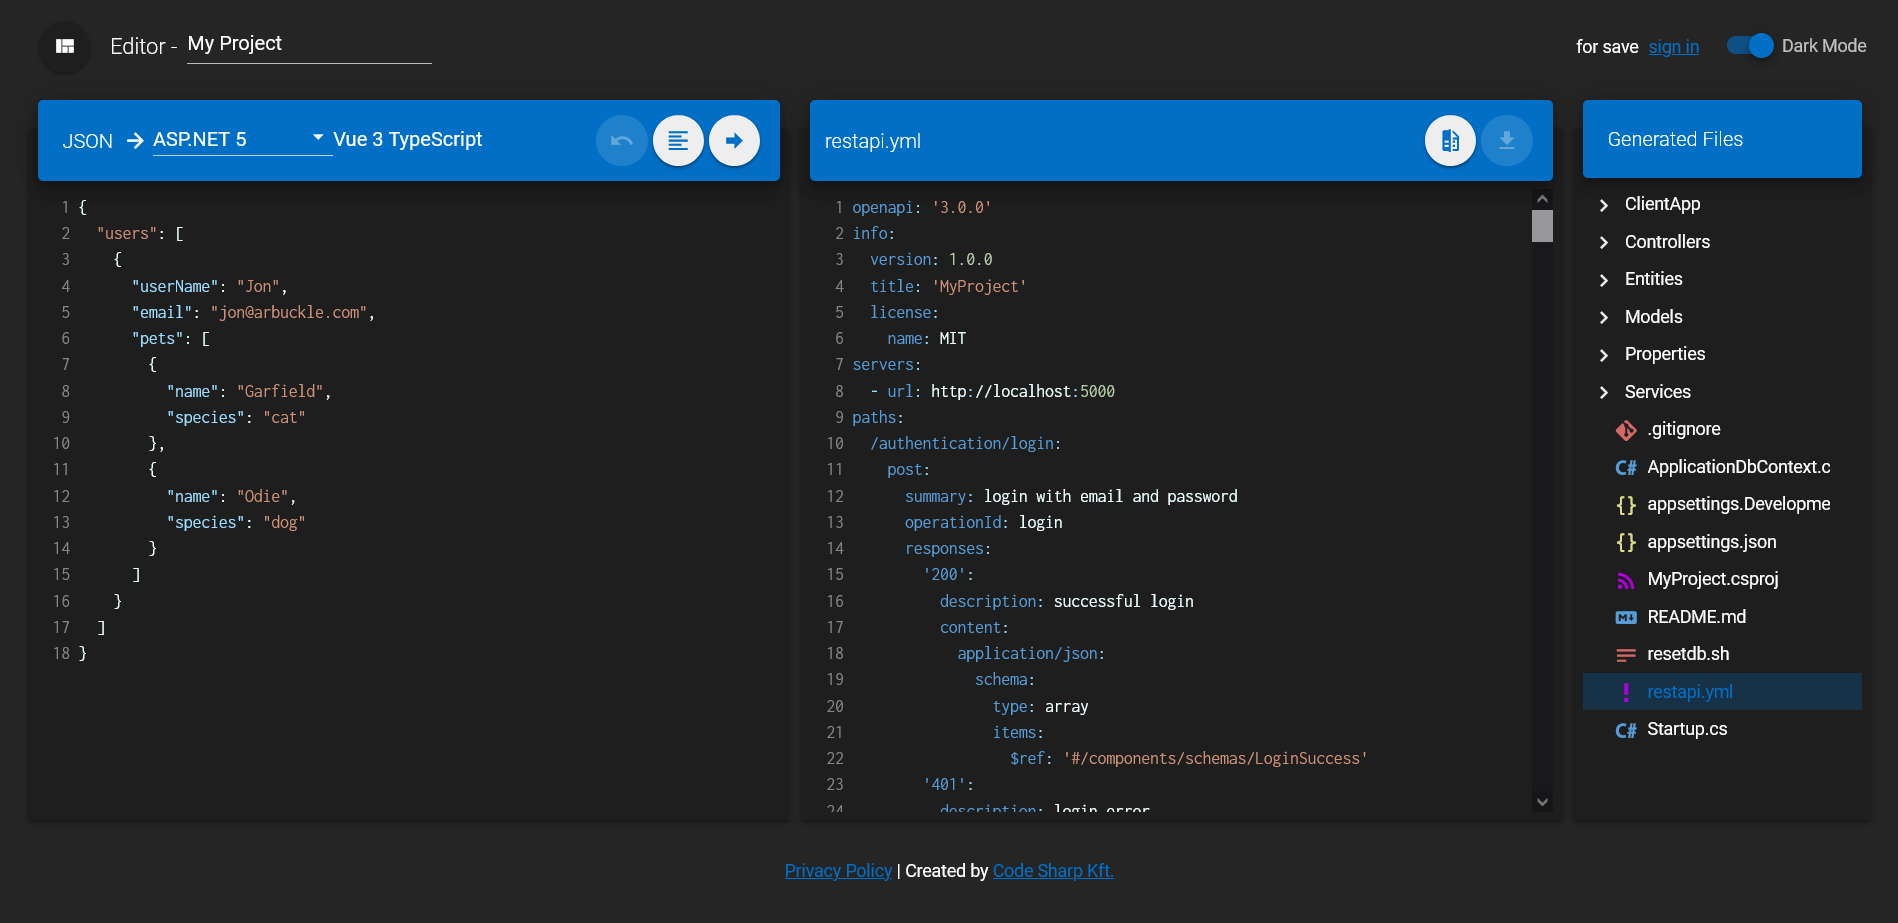Click the name: MIT license line
This screenshot has height=923, width=1898.
[927, 338]
